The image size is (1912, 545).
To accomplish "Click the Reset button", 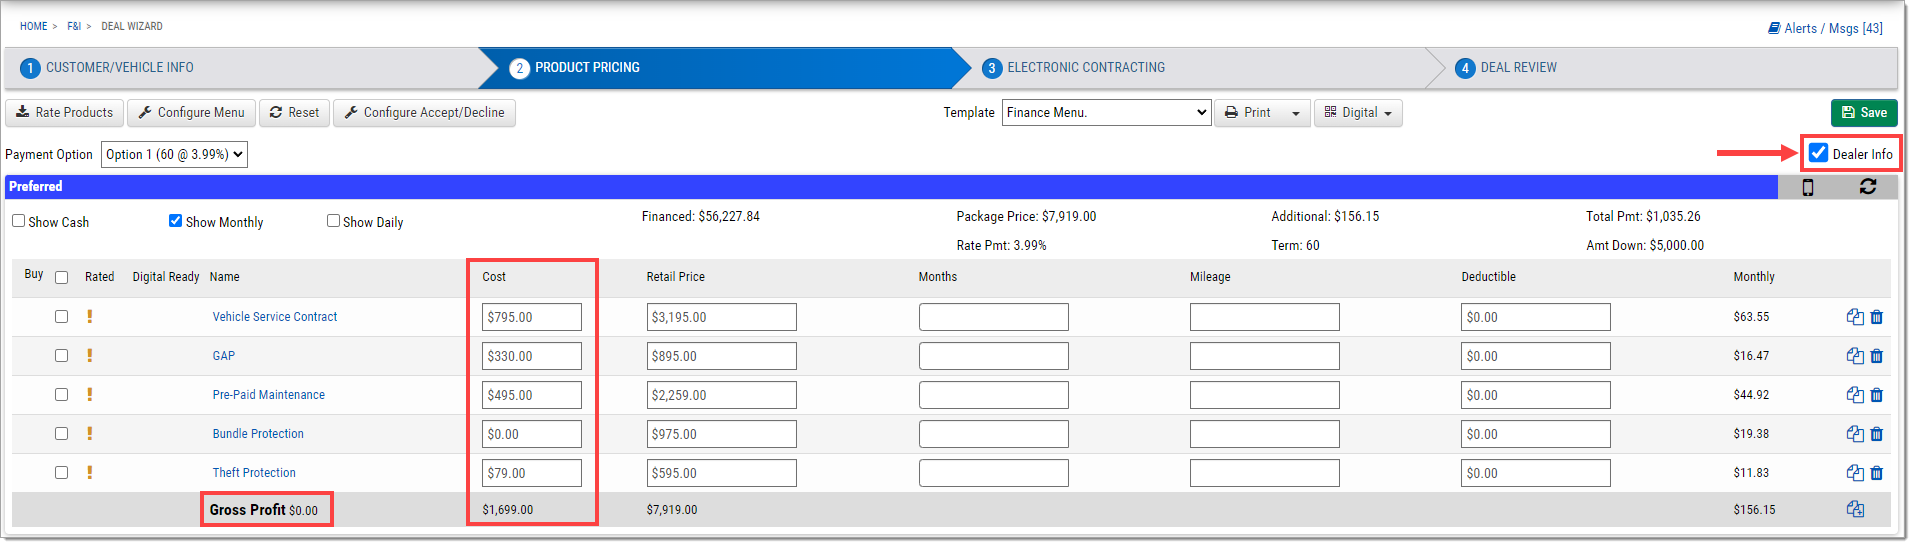I will pos(295,113).
